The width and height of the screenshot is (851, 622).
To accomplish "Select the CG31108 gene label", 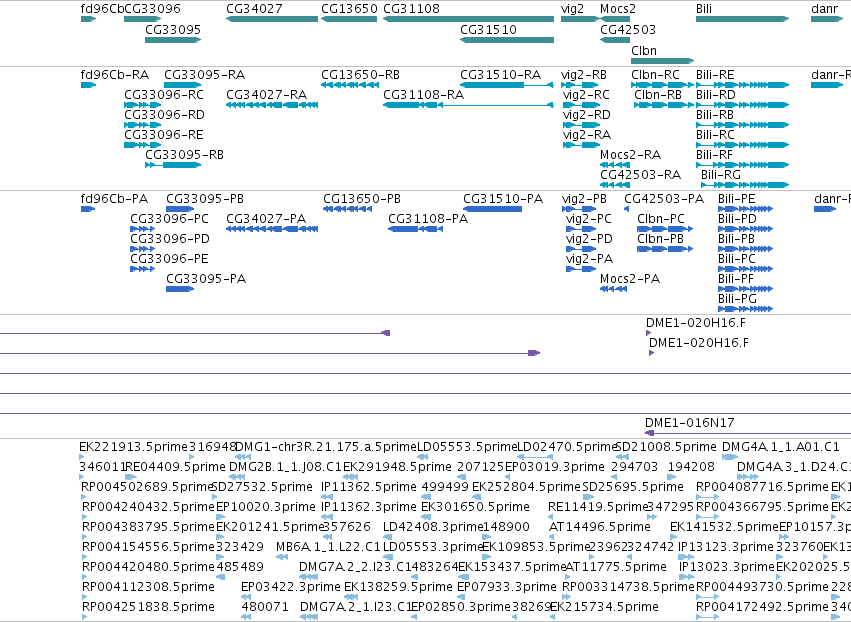I will (x=411, y=9).
